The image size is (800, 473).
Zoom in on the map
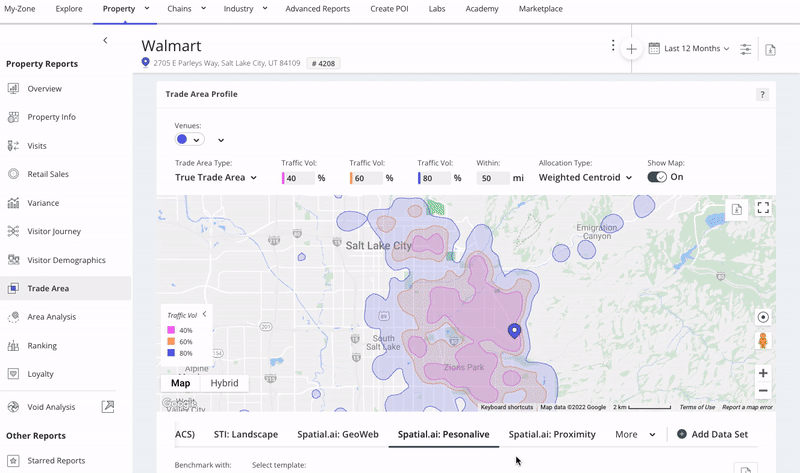[x=763, y=373]
